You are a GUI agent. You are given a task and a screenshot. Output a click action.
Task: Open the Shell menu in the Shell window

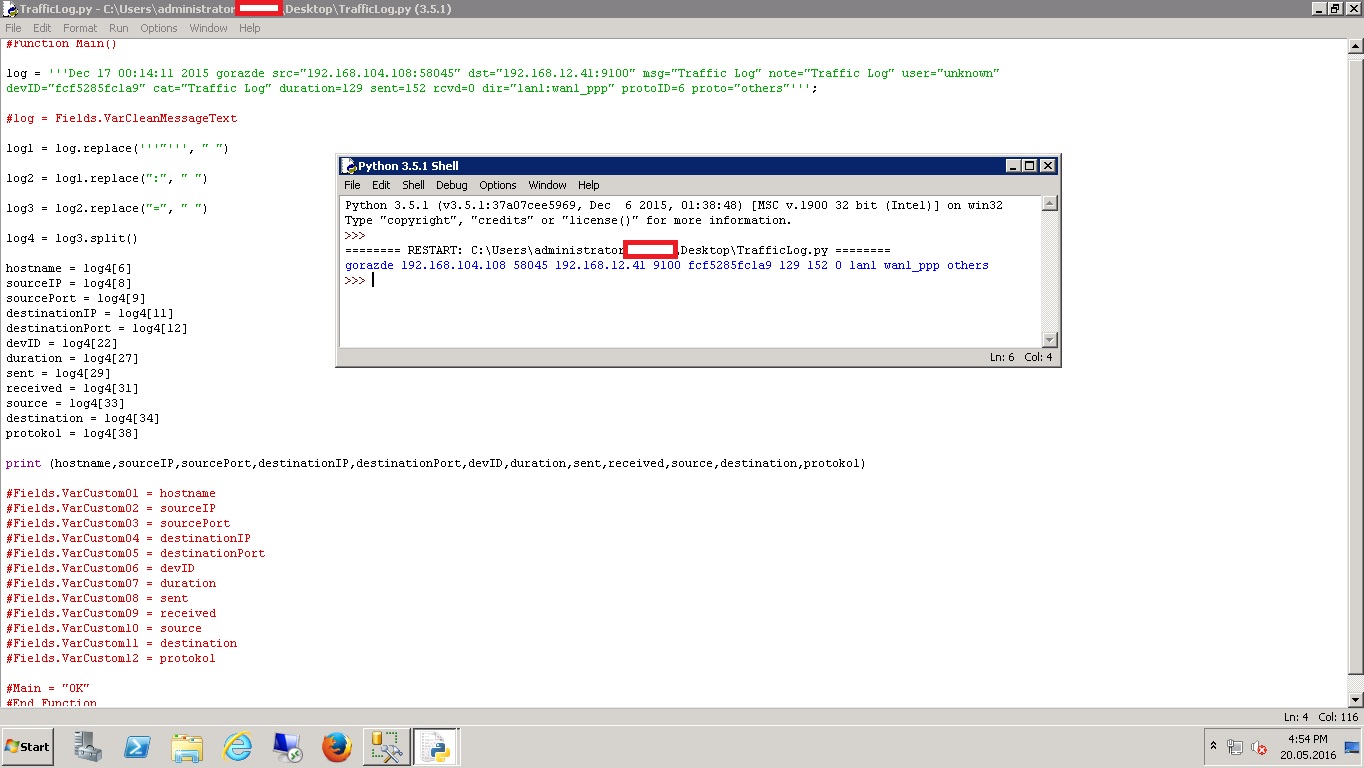pyautogui.click(x=413, y=184)
